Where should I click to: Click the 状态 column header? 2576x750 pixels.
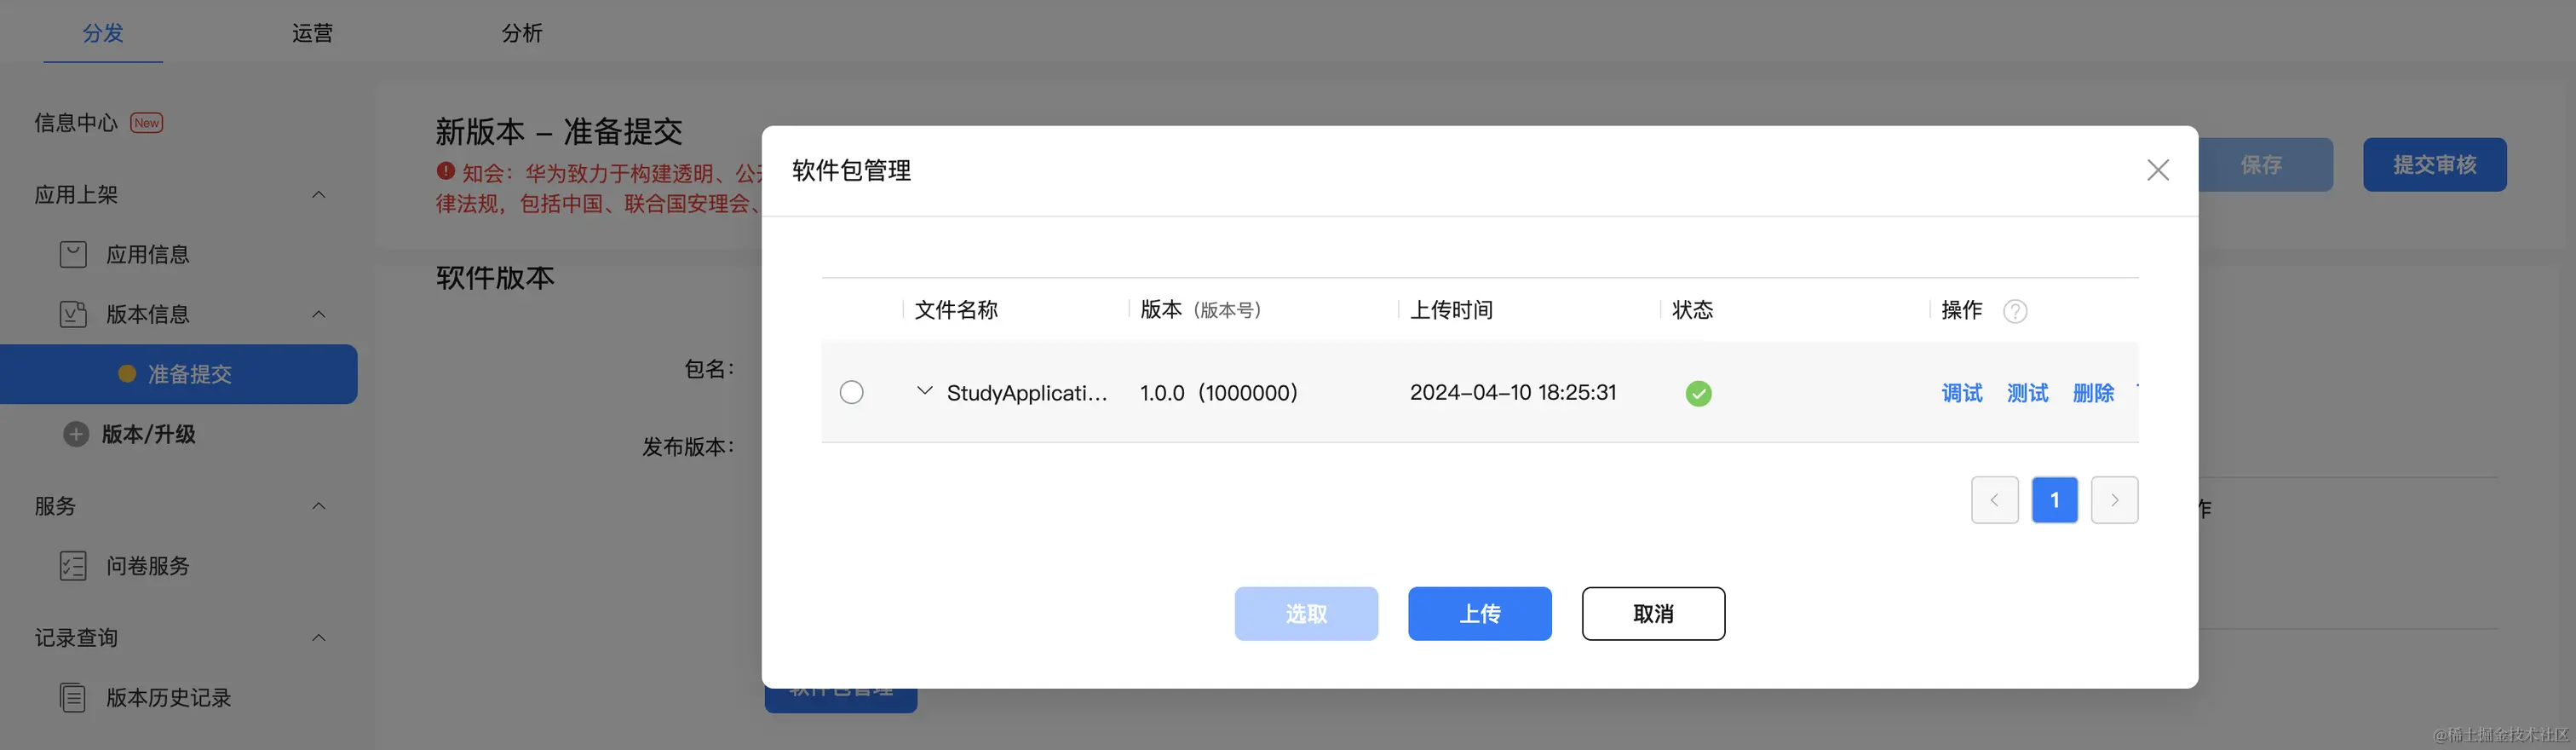1693,310
